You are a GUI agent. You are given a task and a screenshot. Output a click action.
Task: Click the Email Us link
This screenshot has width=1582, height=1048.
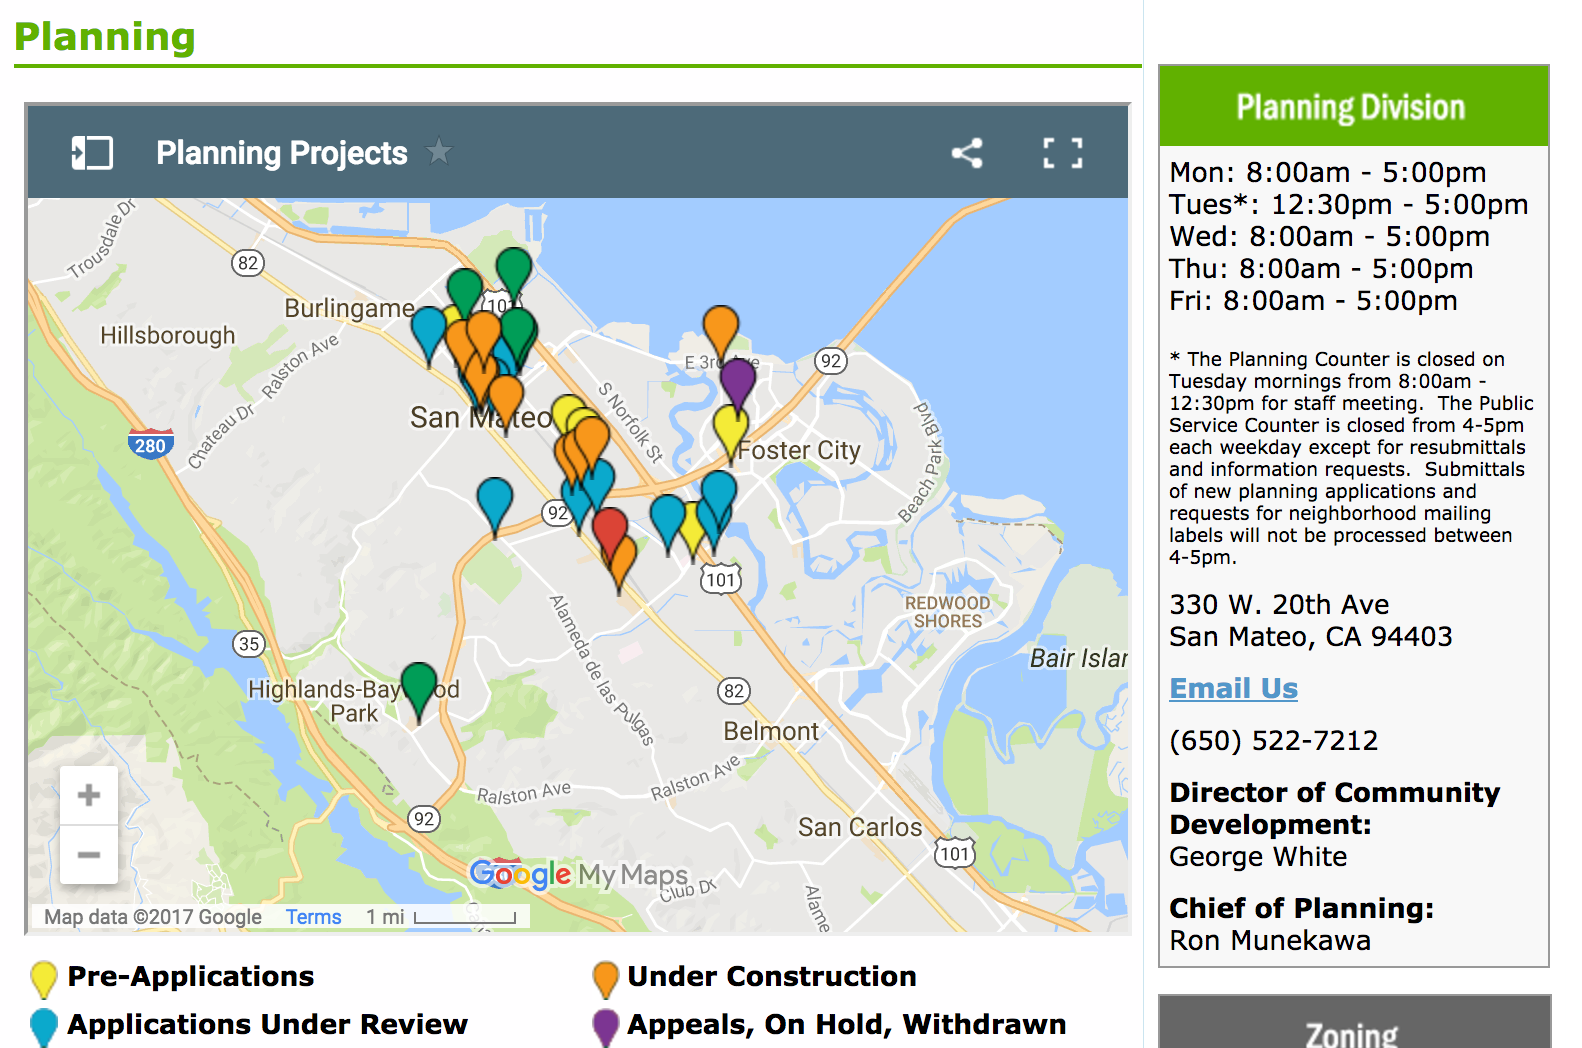click(x=1234, y=688)
